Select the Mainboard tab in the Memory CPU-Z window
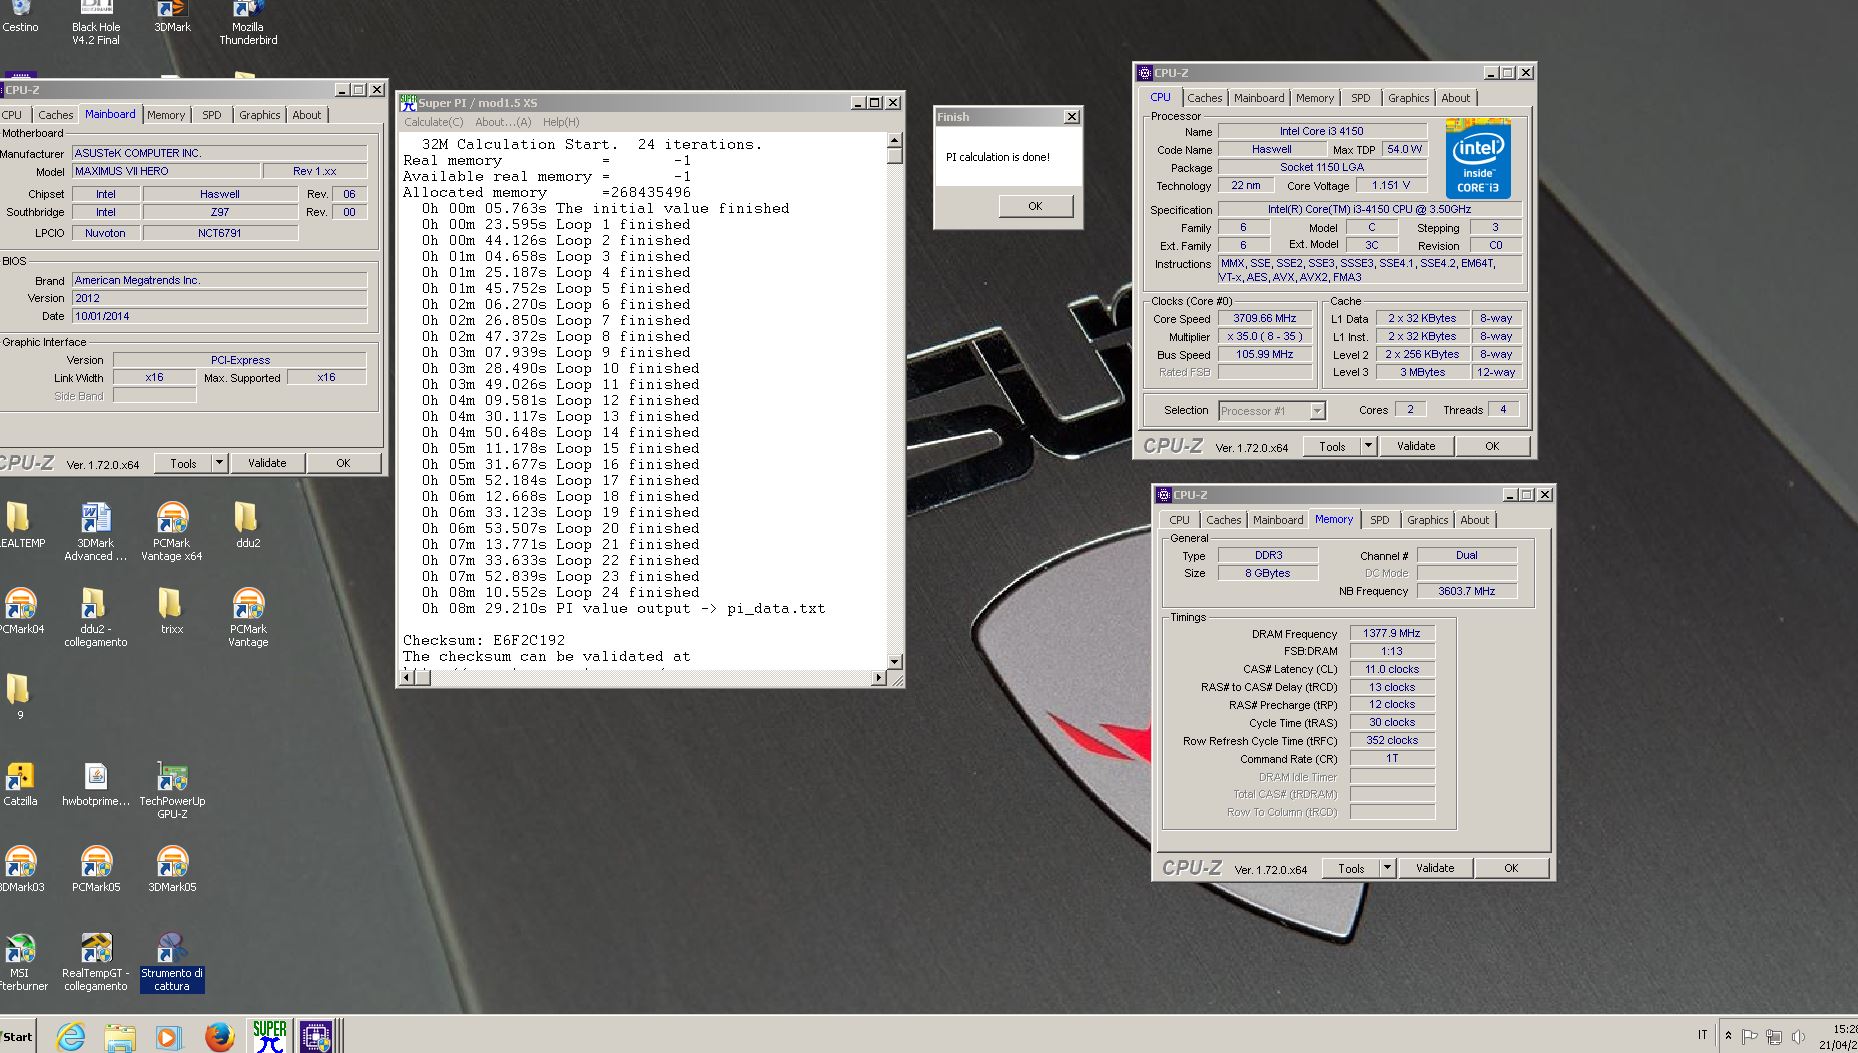This screenshot has width=1858, height=1053. [1278, 520]
